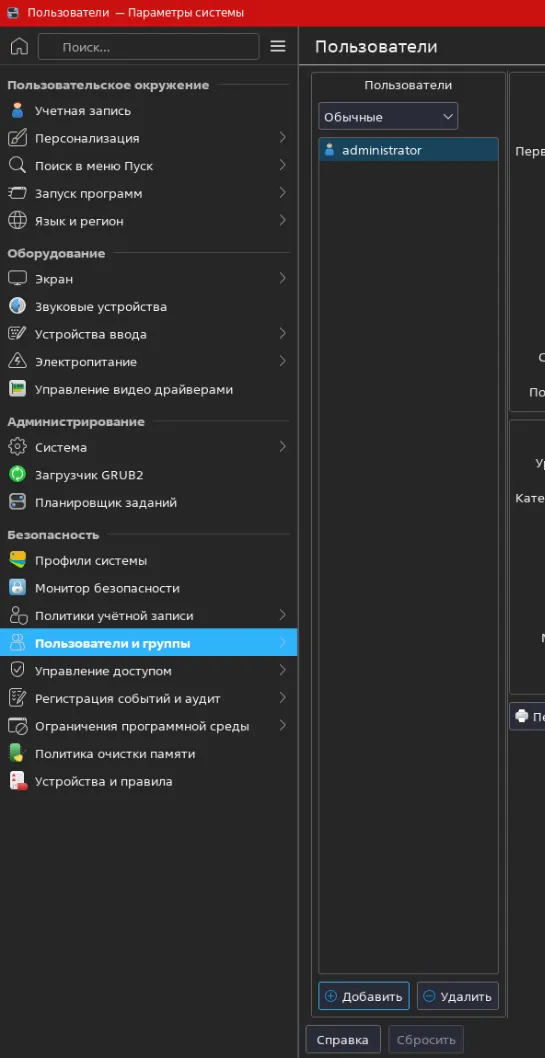Expand the Язык и регион chevron
Screen dimensions: 545x1058
(x=282, y=221)
